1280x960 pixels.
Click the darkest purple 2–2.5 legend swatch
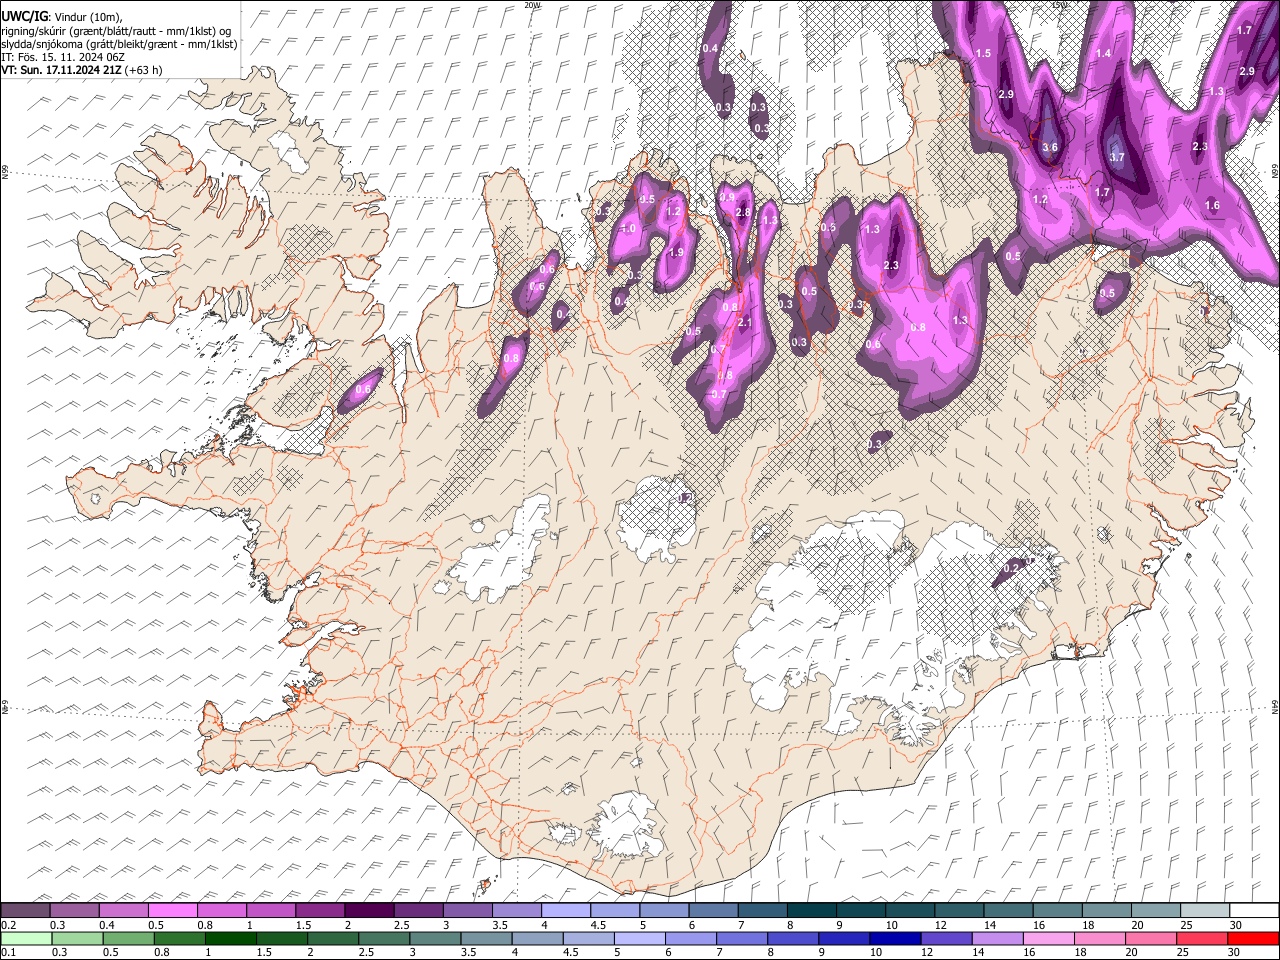tap(368, 910)
